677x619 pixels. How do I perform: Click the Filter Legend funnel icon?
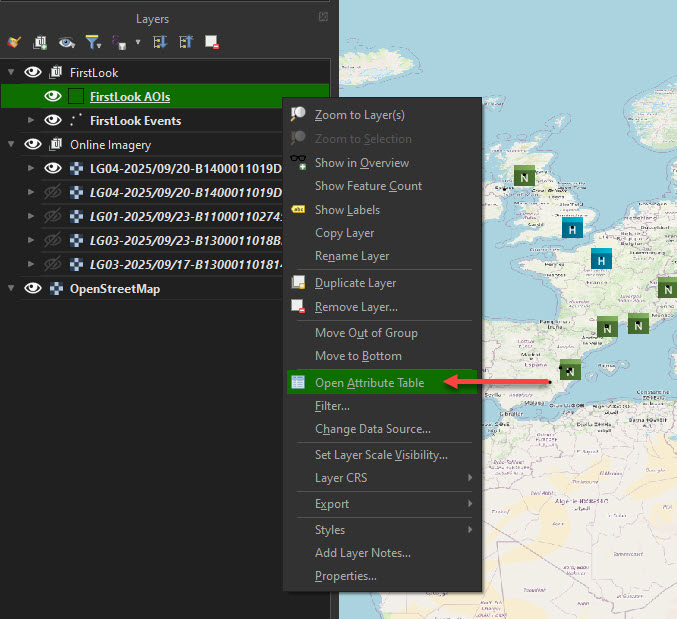(x=93, y=42)
